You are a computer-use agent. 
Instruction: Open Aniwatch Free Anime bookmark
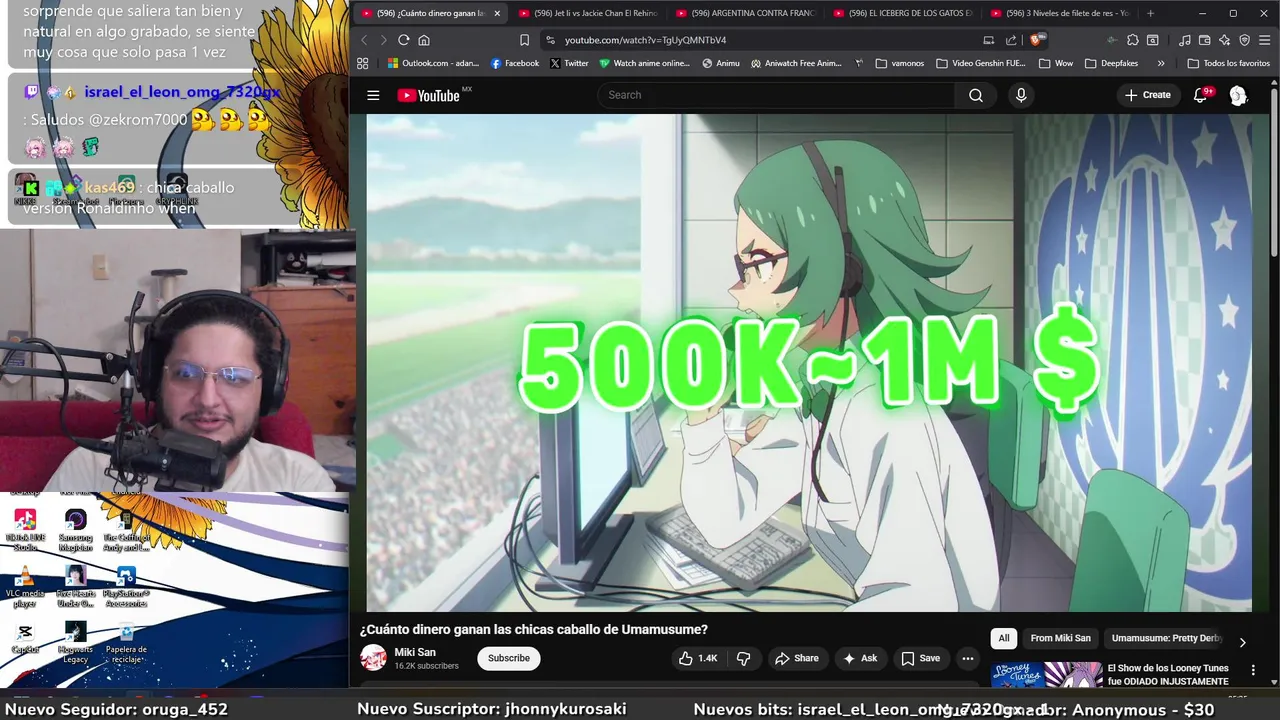click(x=796, y=63)
